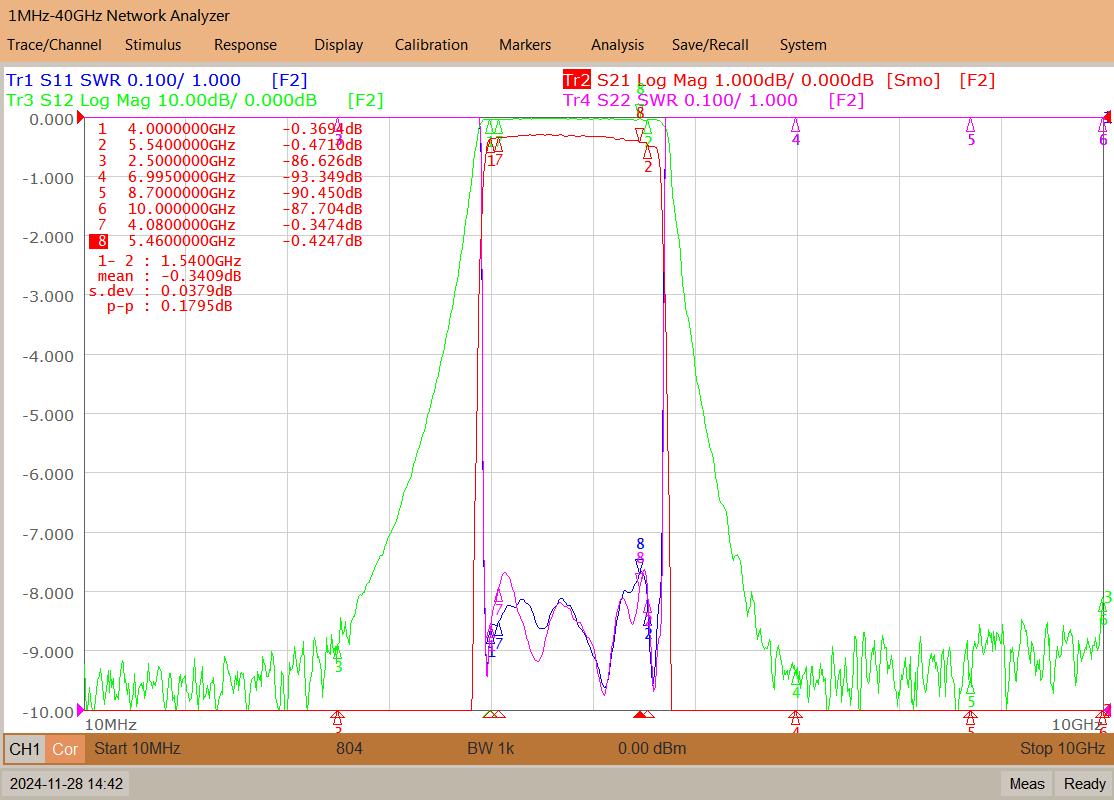Click the Meas button in status bar

[1027, 784]
